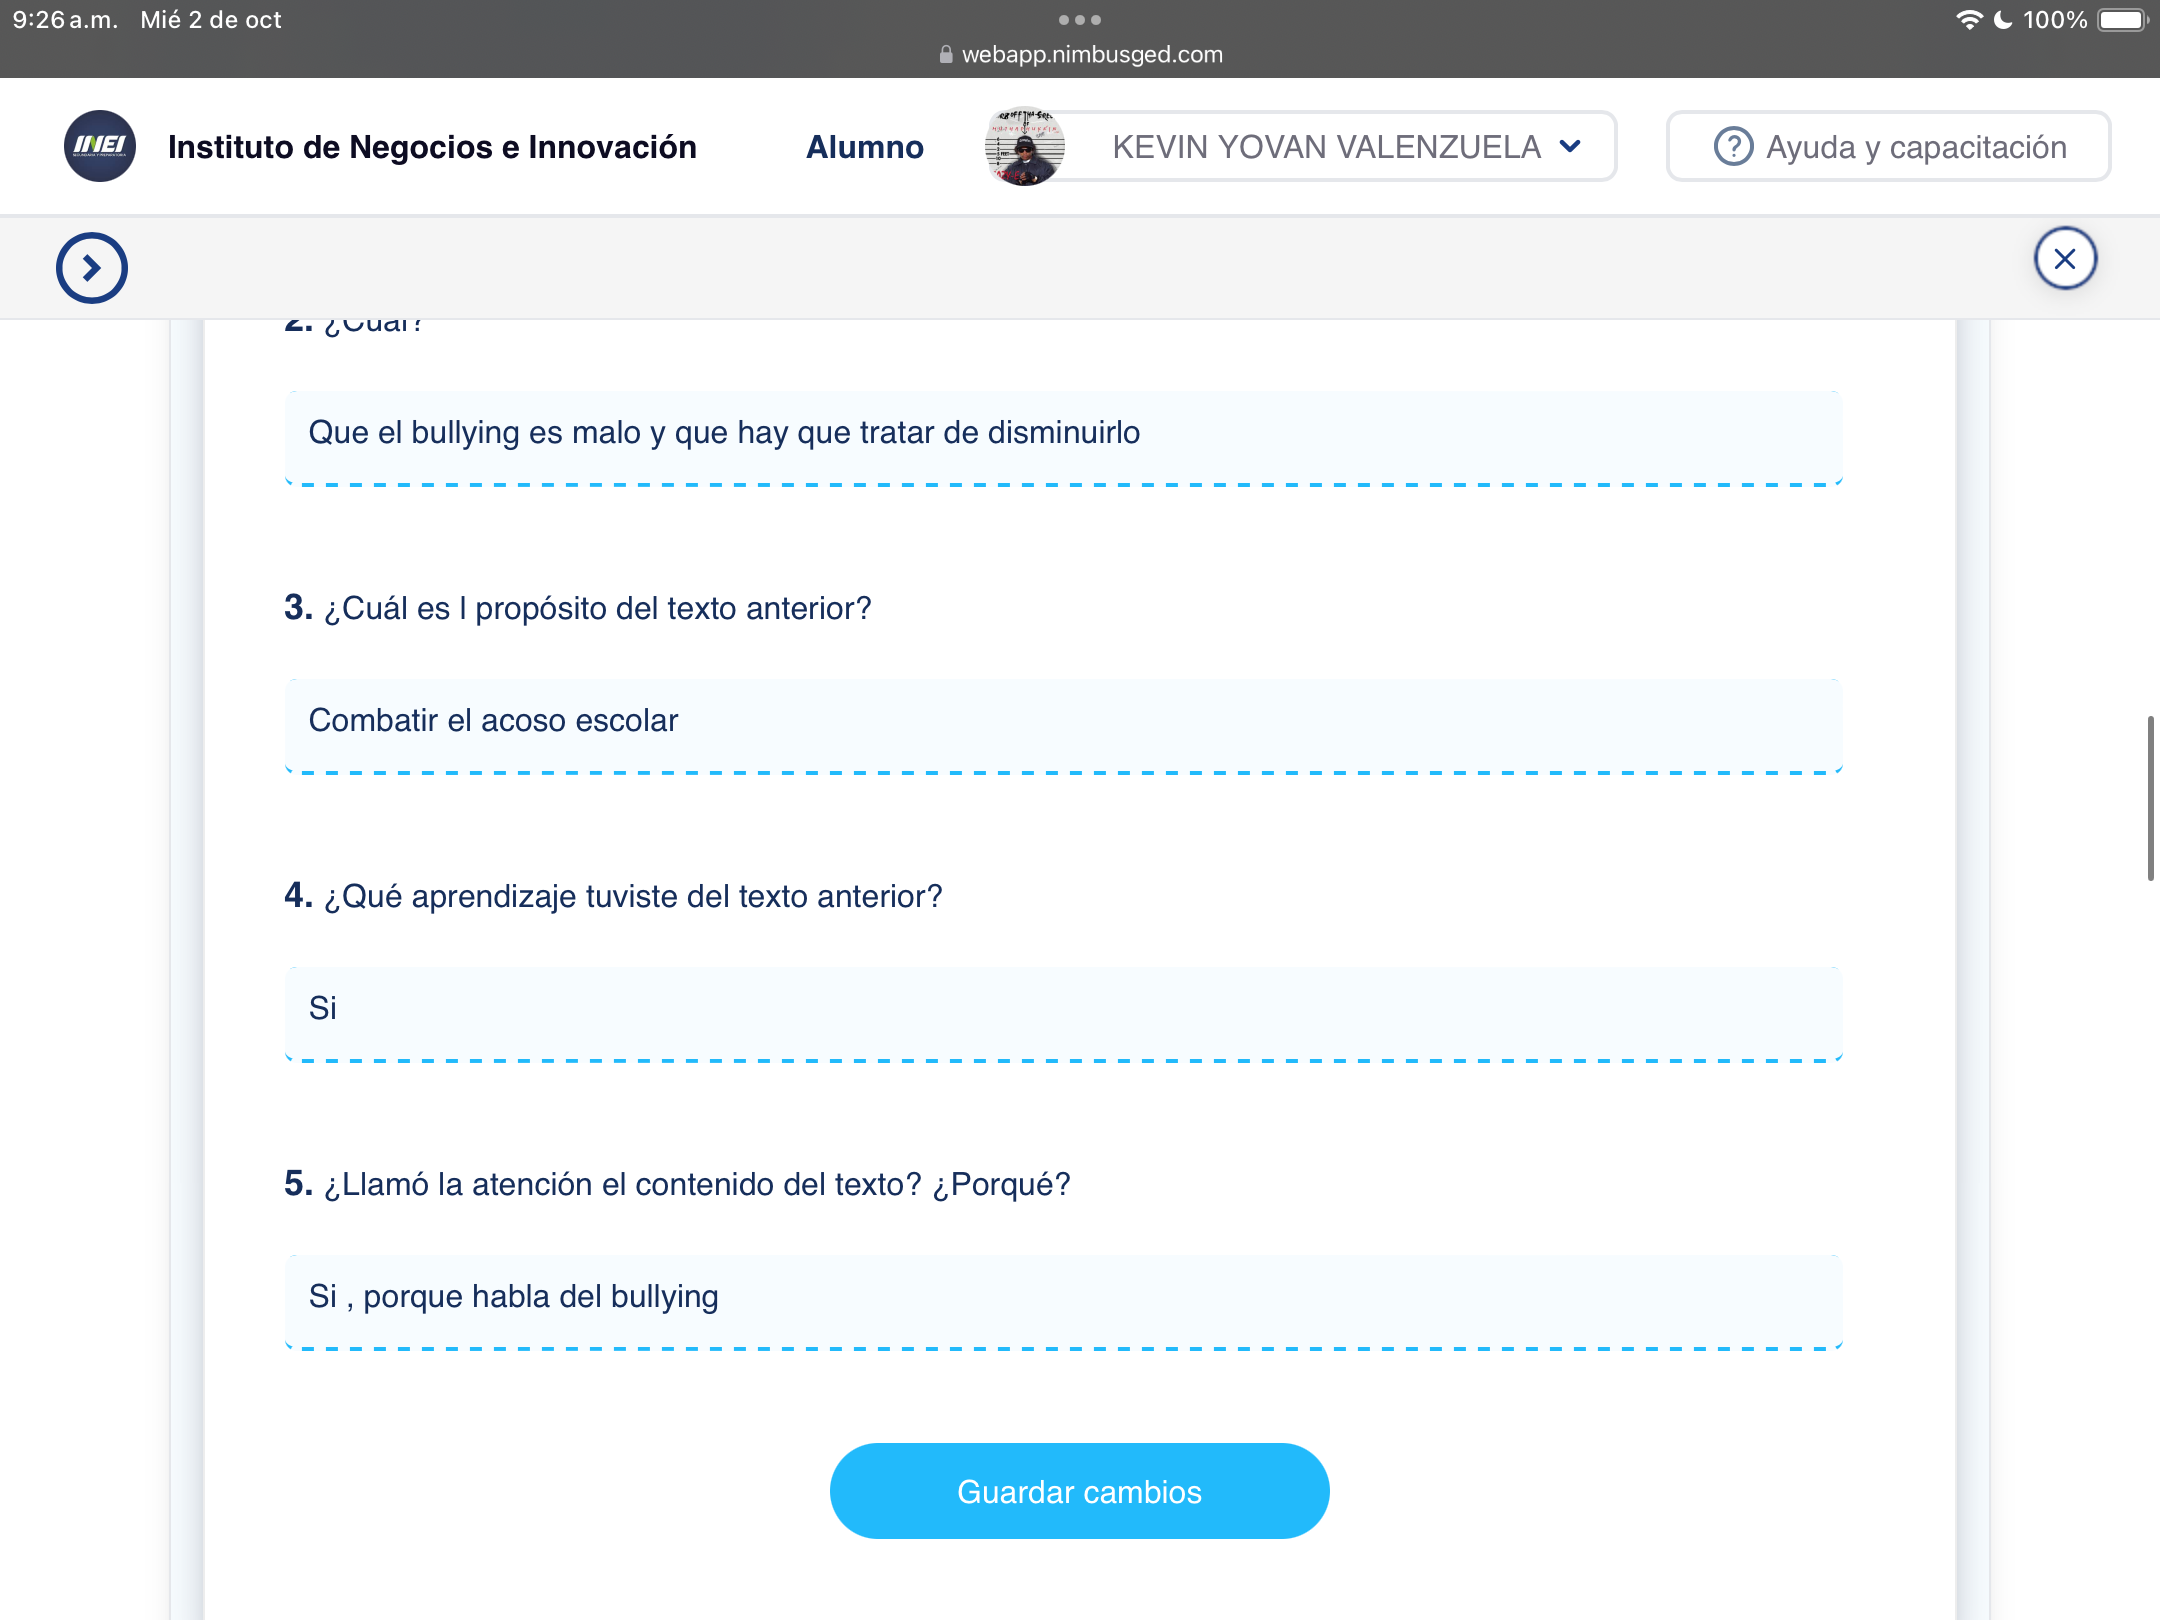Open Ayuda y capacitación
The width and height of the screenshot is (2160, 1620).
click(1888, 147)
